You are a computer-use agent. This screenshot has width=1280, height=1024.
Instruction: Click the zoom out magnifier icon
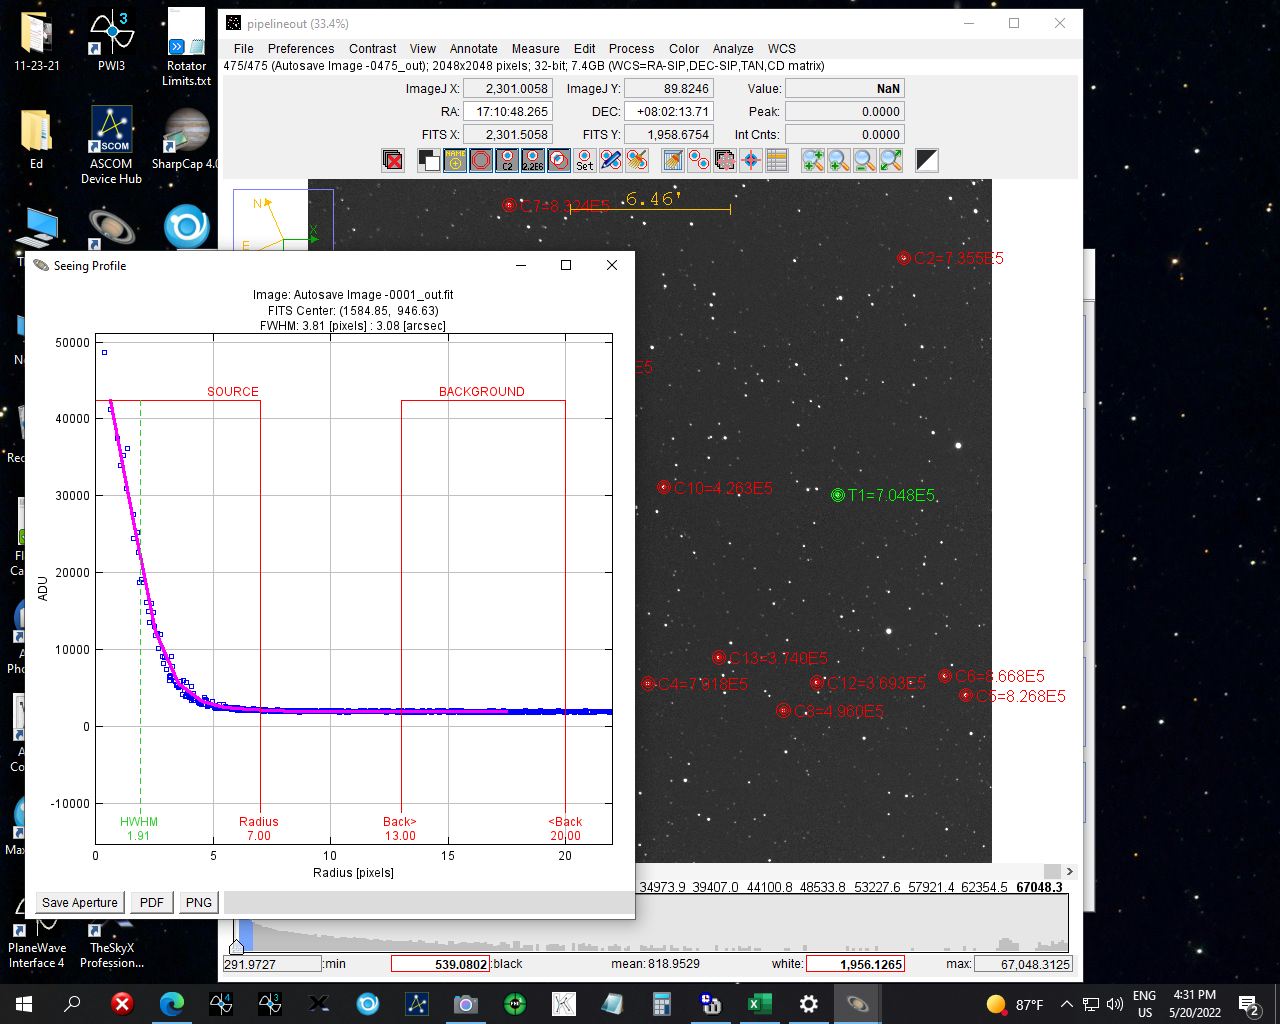click(x=865, y=160)
